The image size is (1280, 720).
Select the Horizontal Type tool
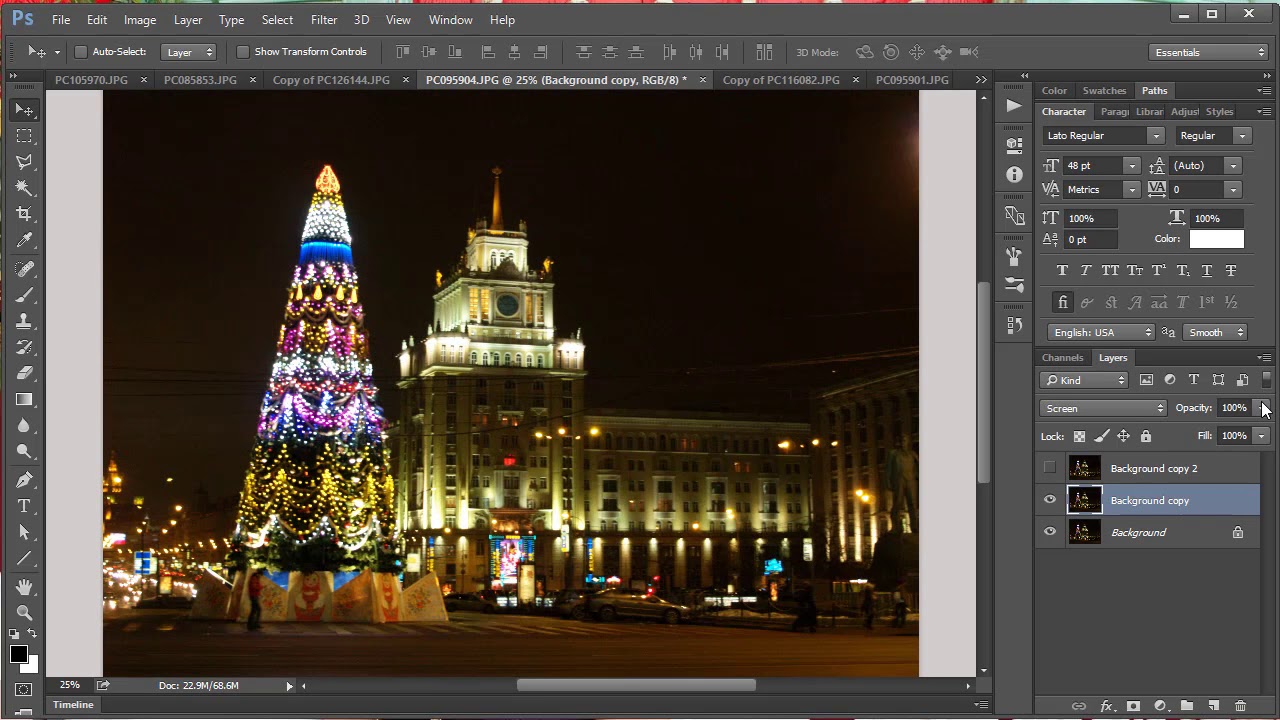pyautogui.click(x=25, y=506)
